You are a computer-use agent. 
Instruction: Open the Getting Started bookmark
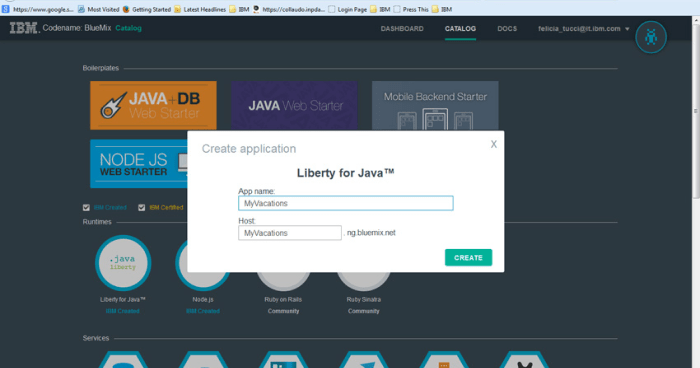(147, 9)
